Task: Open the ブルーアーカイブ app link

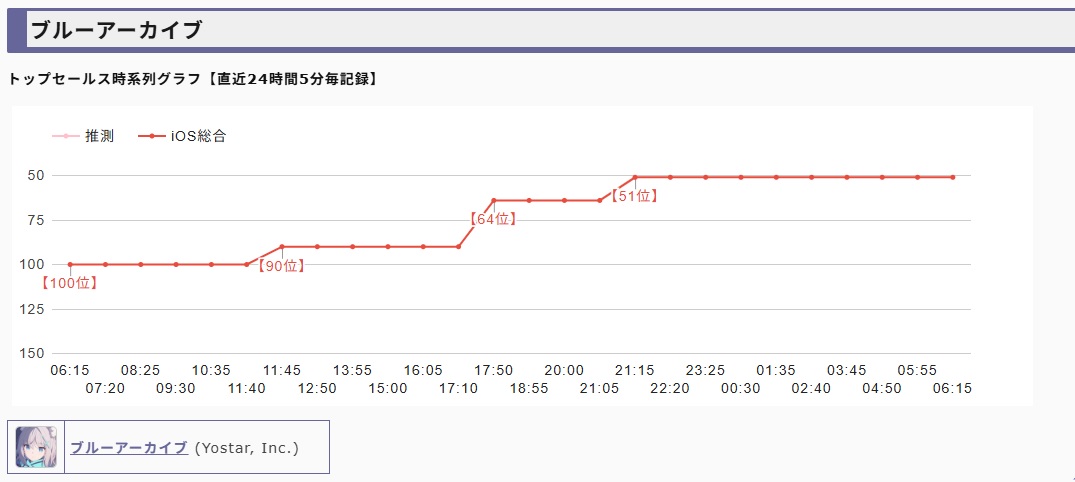Action: coord(129,448)
